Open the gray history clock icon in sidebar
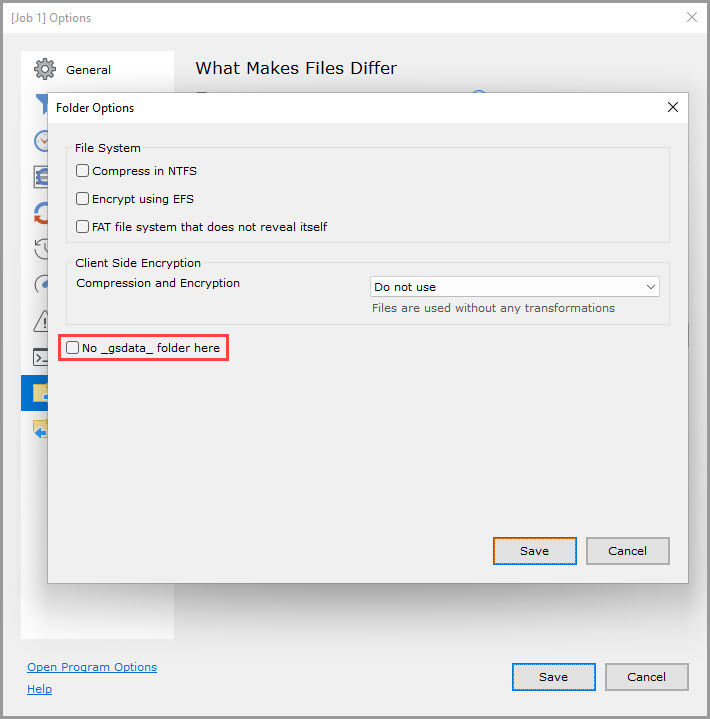Image resolution: width=710 pixels, height=719 pixels. click(40, 249)
